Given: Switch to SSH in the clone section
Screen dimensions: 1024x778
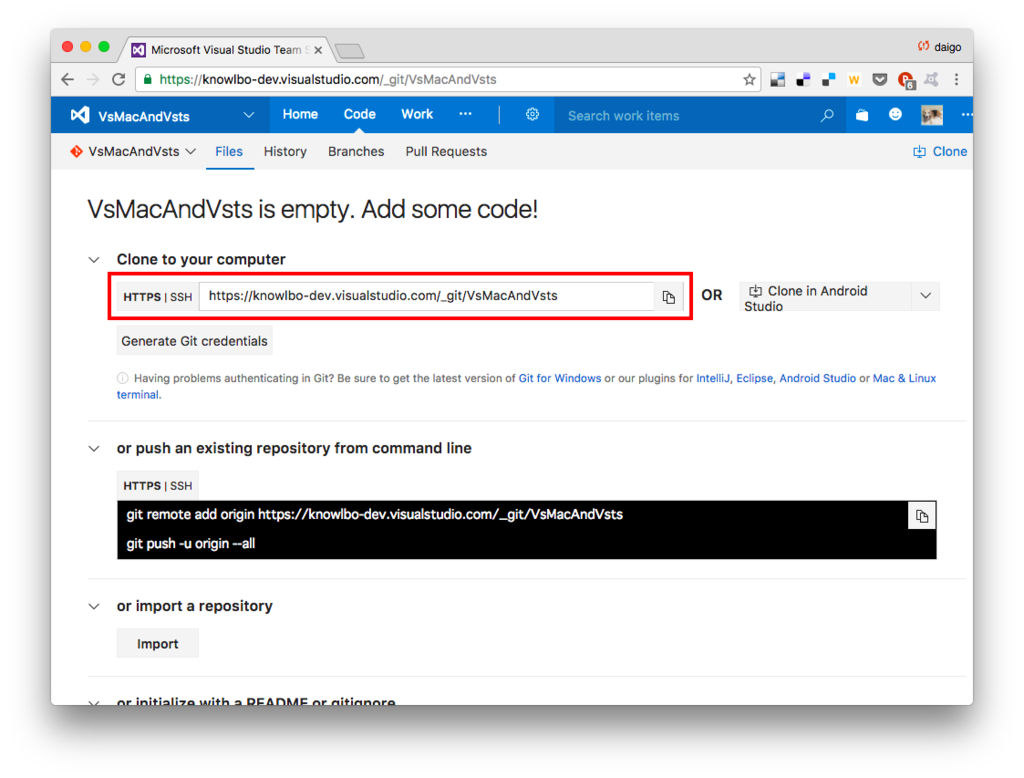Looking at the screenshot, I should tap(181, 297).
